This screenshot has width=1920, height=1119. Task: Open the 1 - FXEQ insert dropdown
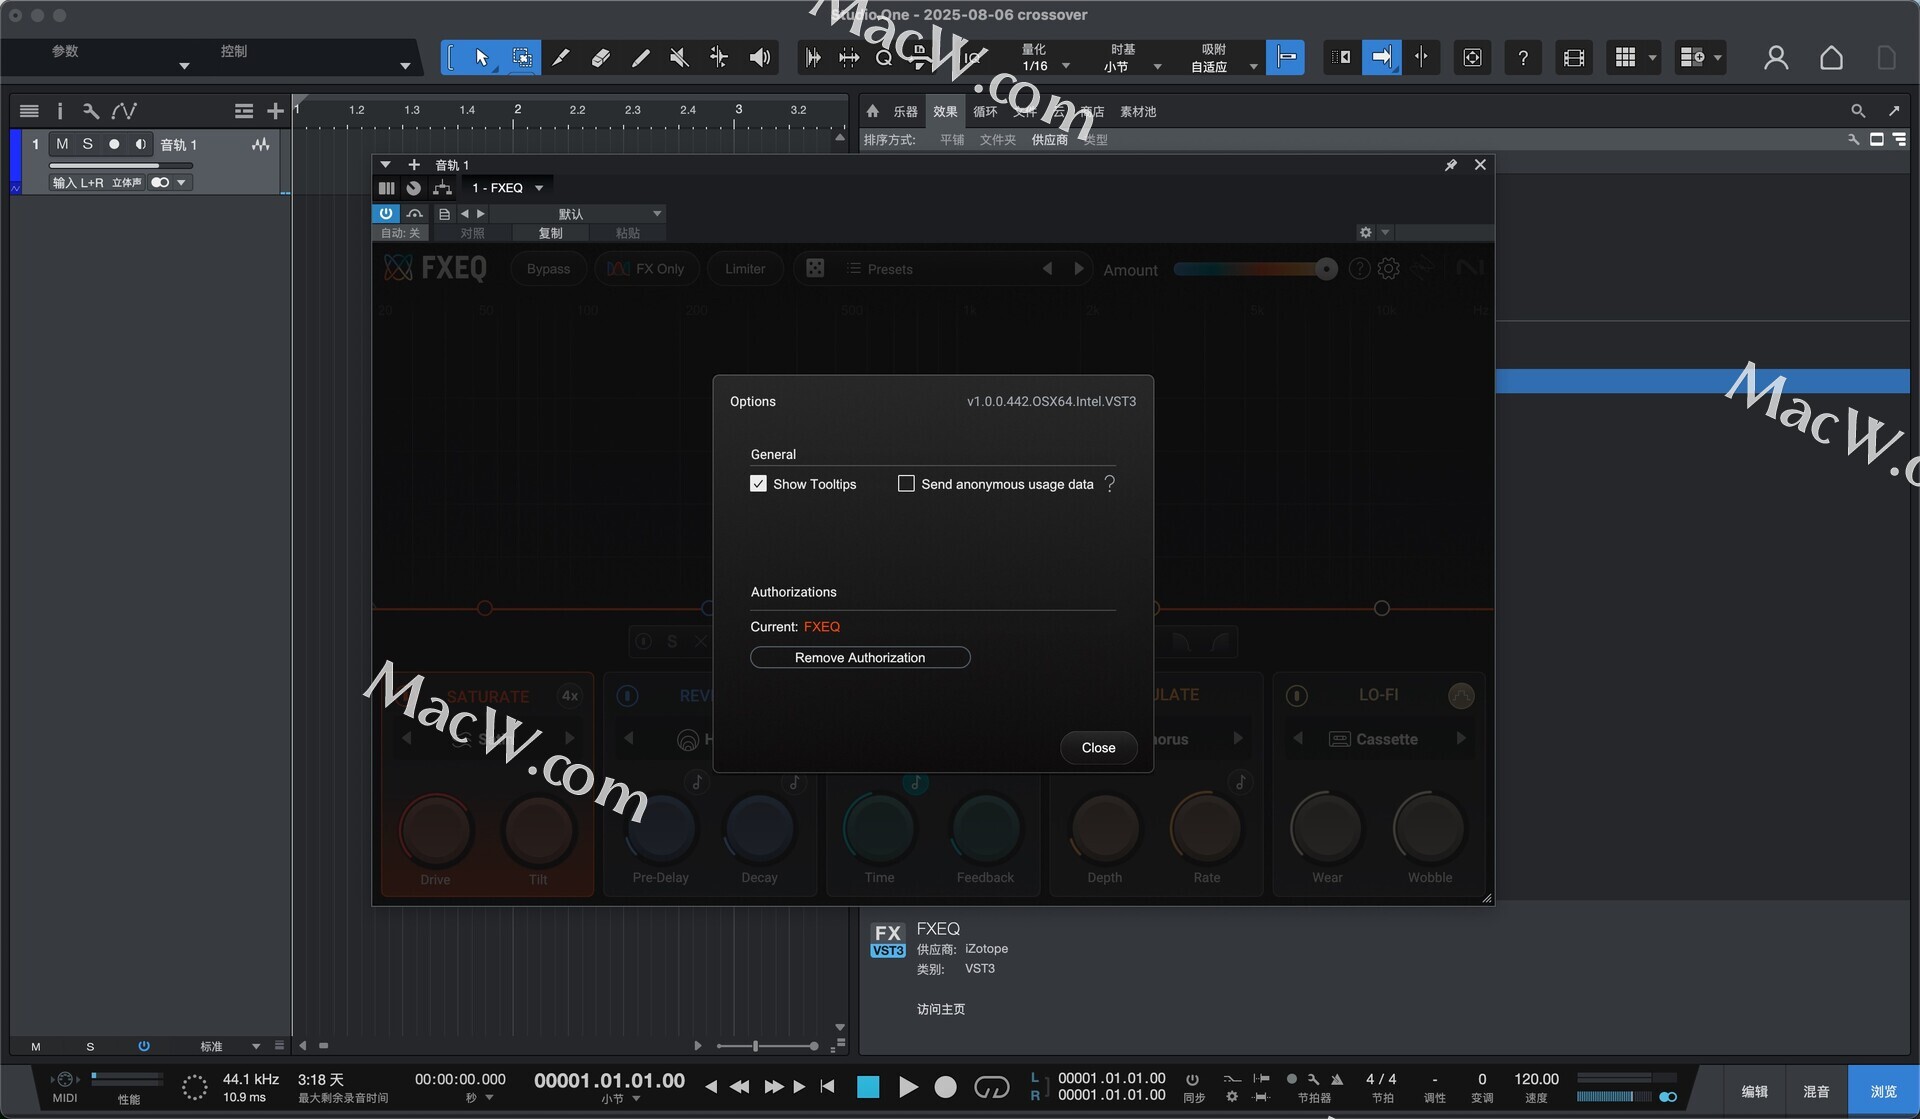tap(507, 188)
